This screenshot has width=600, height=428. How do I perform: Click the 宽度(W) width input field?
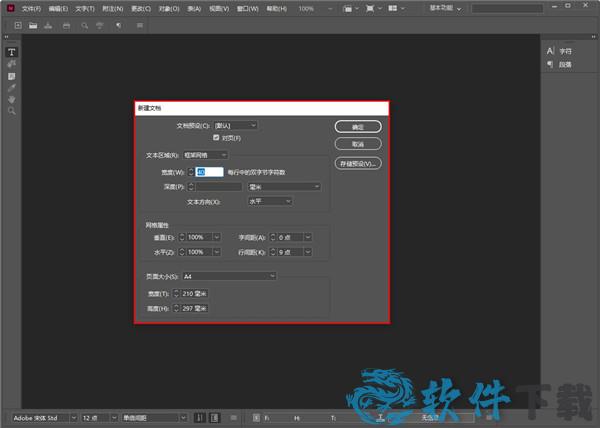[x=209, y=172]
